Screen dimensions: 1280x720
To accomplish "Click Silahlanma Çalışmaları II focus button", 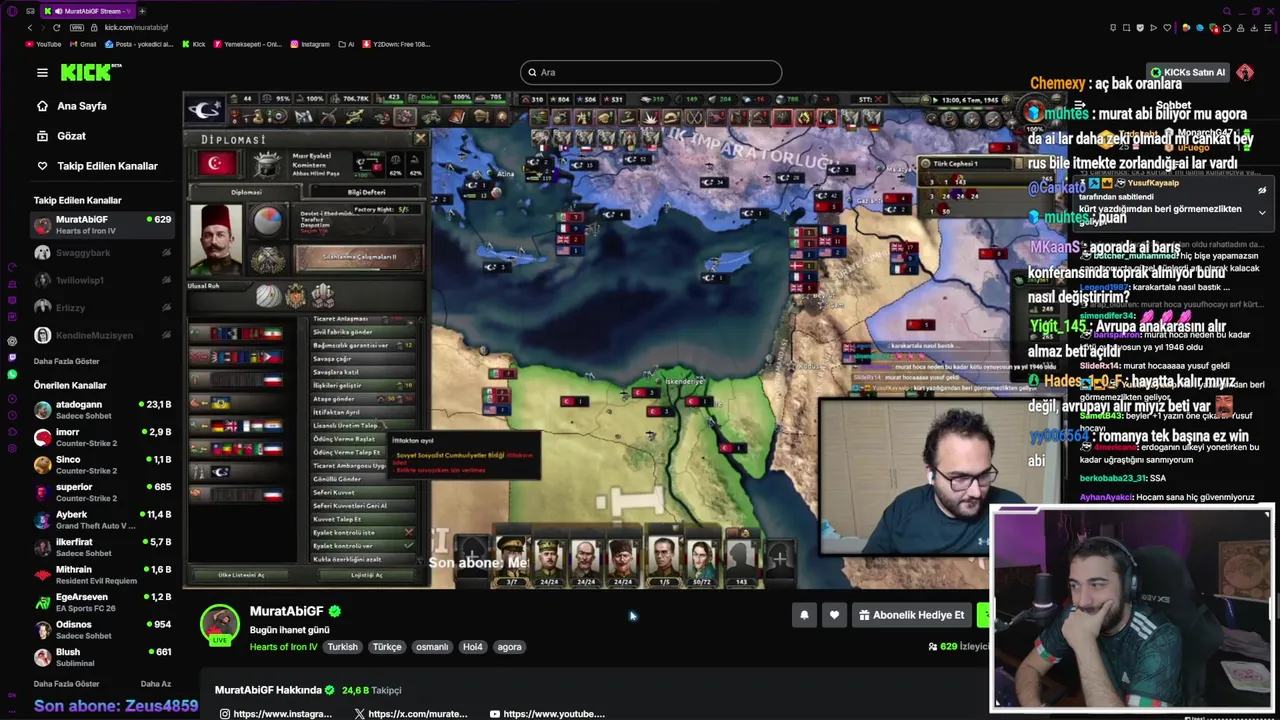I will coord(359,257).
